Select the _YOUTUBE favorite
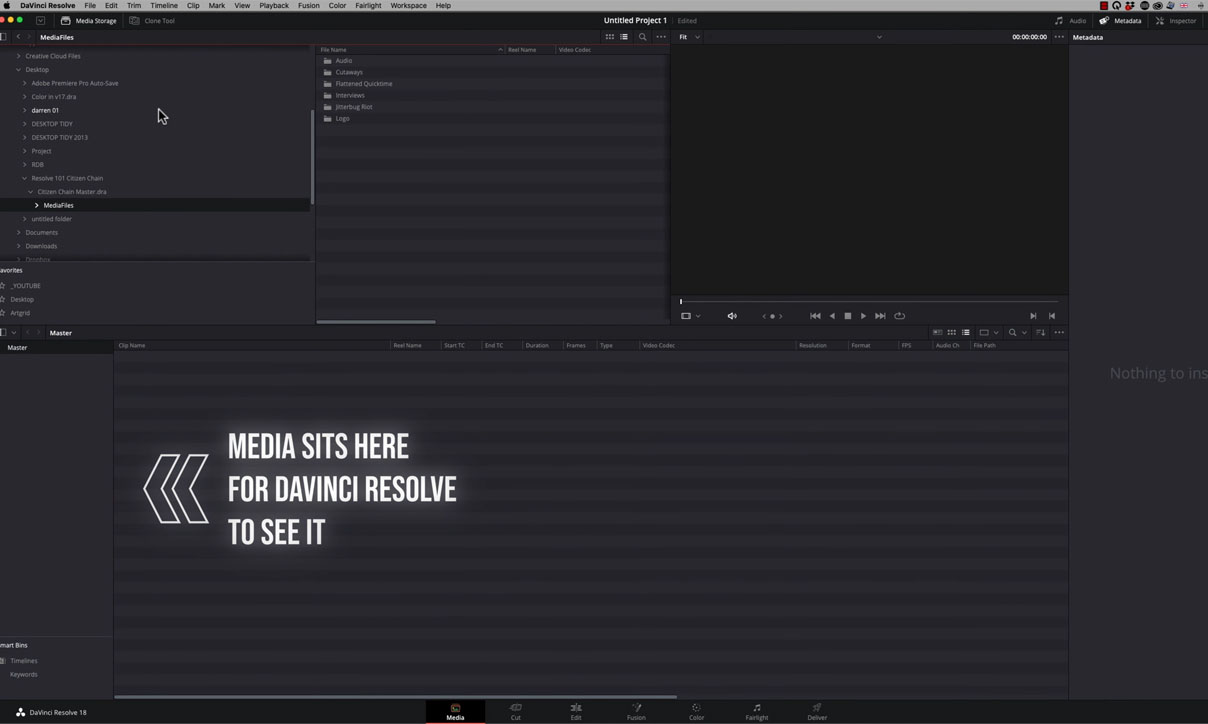 [26, 286]
